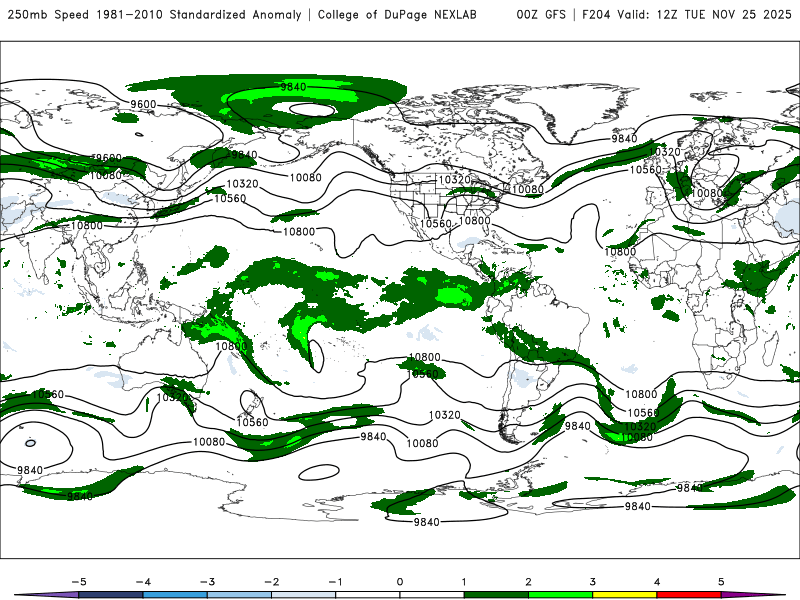This screenshot has width=800, height=600.
Task: Click the '250mb Speed 1981-2010 Standardized Anomaly' title text
Action: (155, 14)
